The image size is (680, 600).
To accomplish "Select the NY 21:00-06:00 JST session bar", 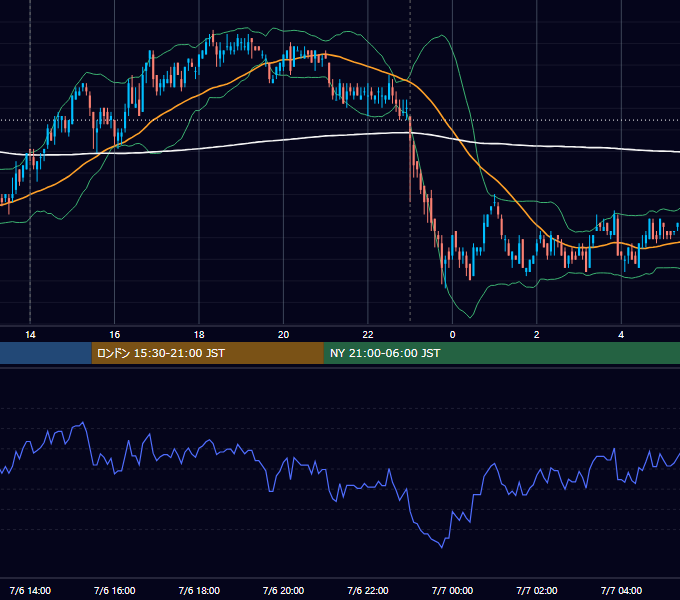I will point(502,353).
